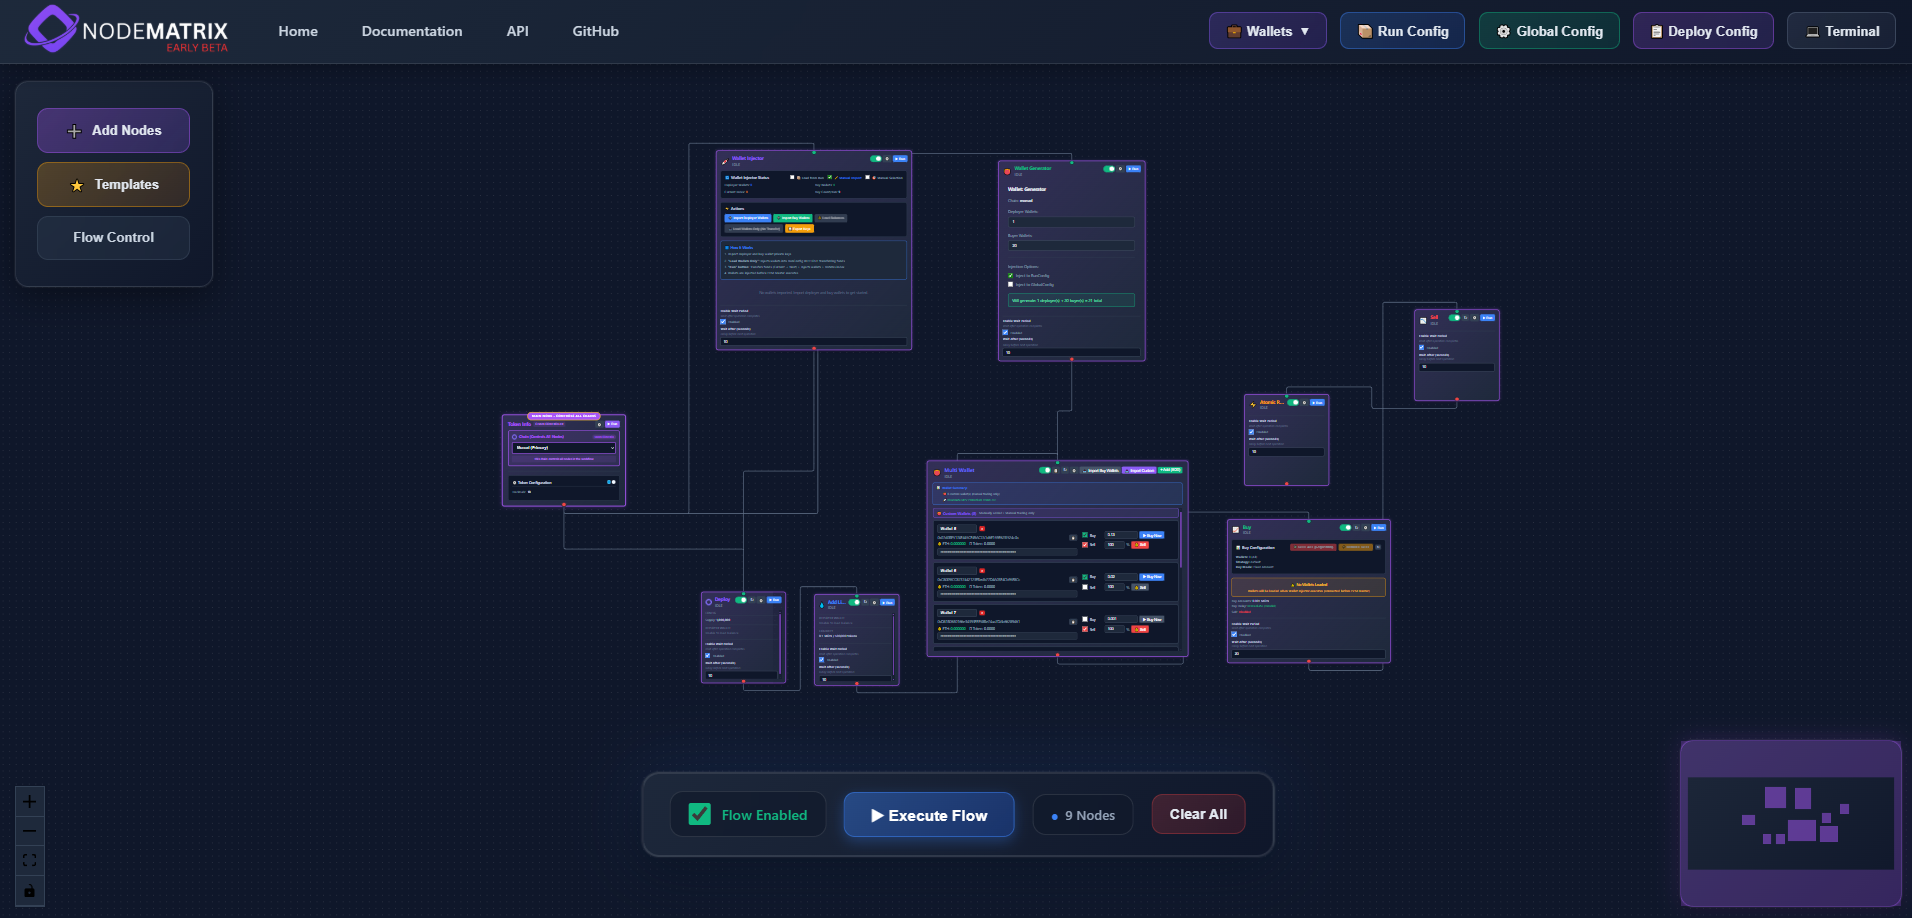
Task: Uncheck the Flow Enabled checkbox
Action: point(699,814)
